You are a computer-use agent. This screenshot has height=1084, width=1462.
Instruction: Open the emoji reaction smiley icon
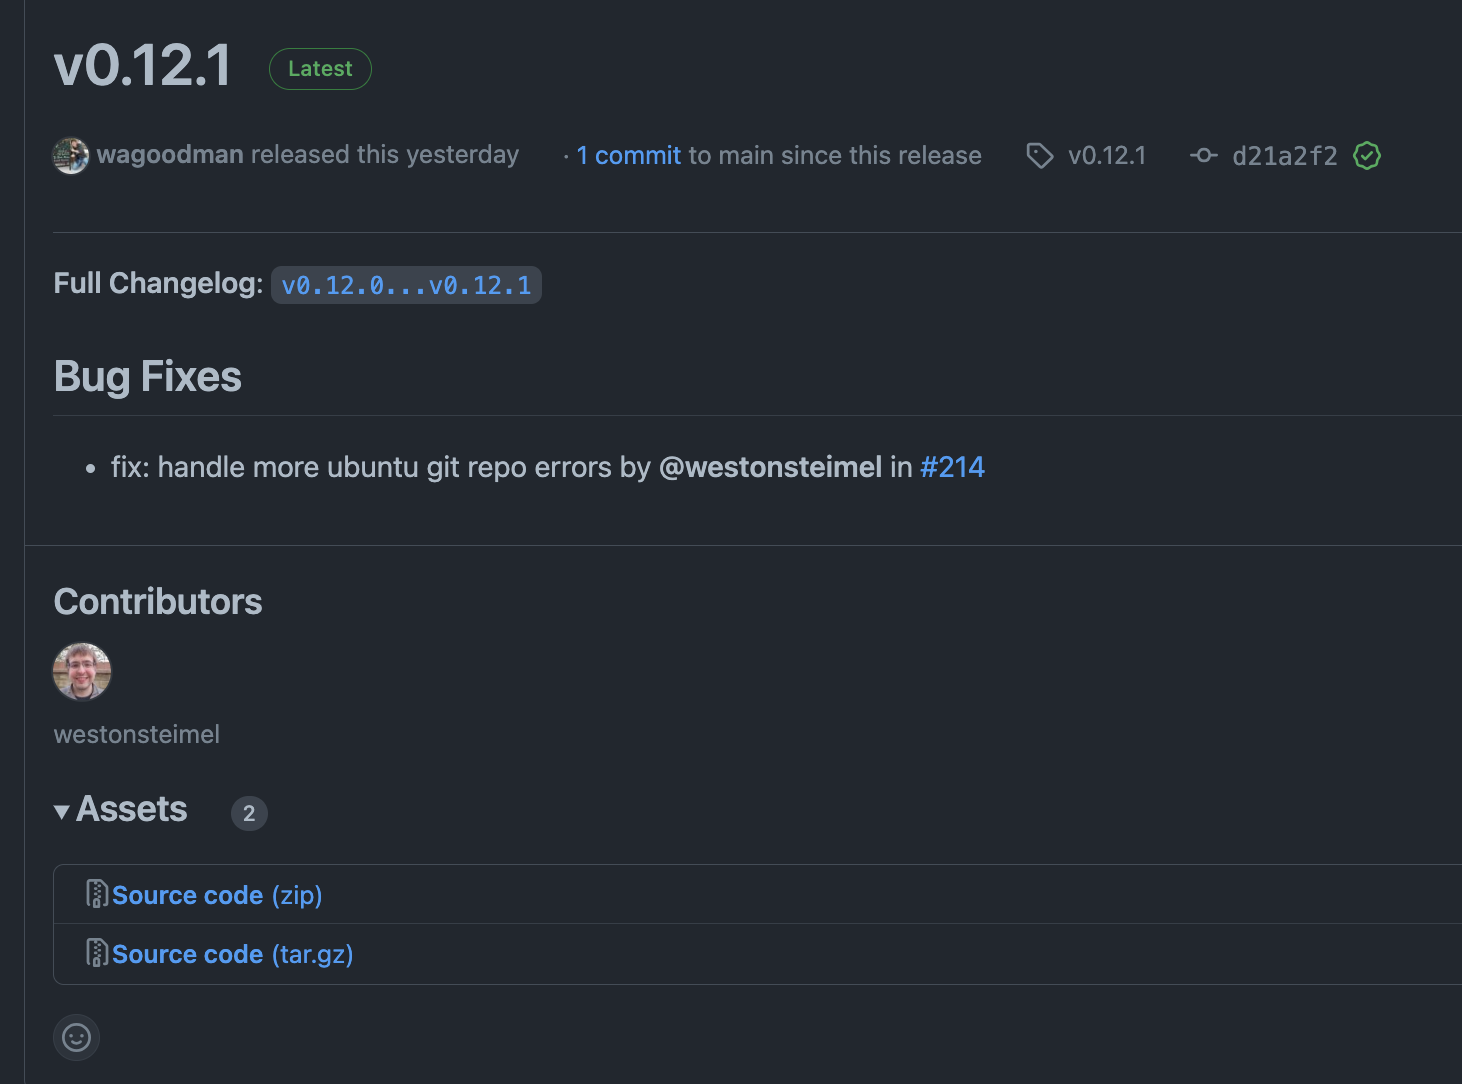[76, 1038]
